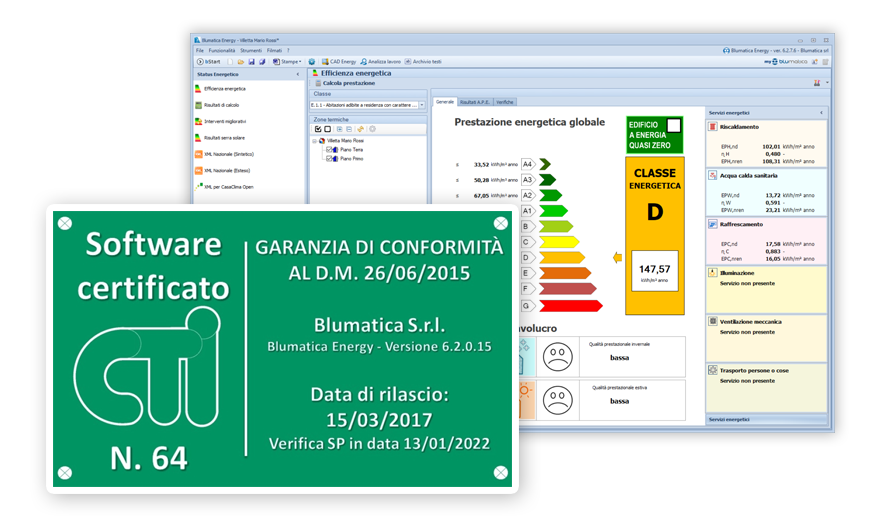Open the Classe building category combo box

coord(368,104)
